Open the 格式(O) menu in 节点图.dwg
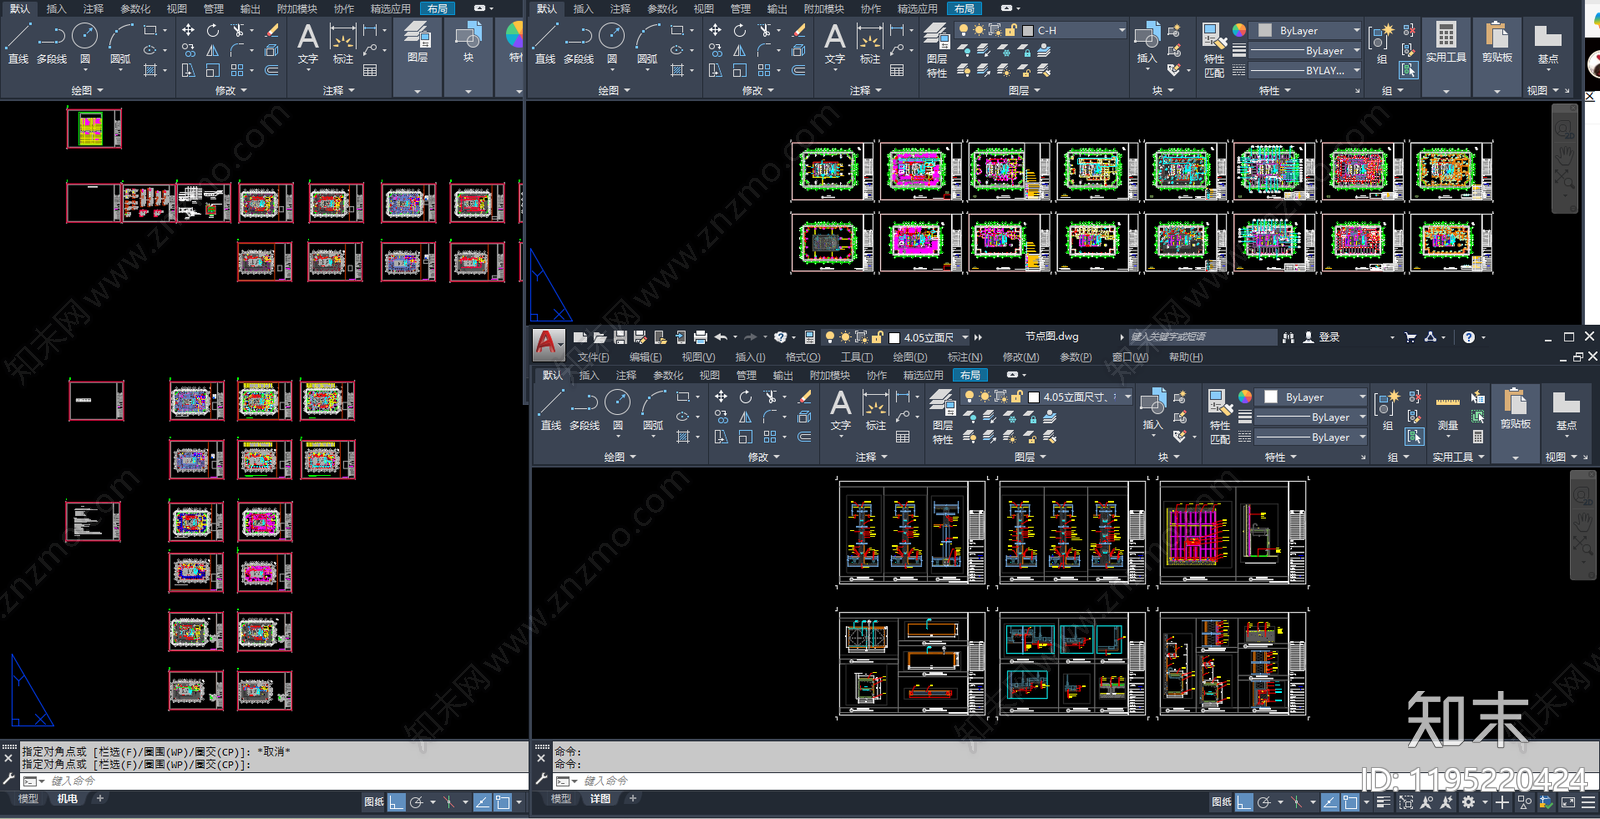This screenshot has height=819, width=1600. tap(802, 357)
